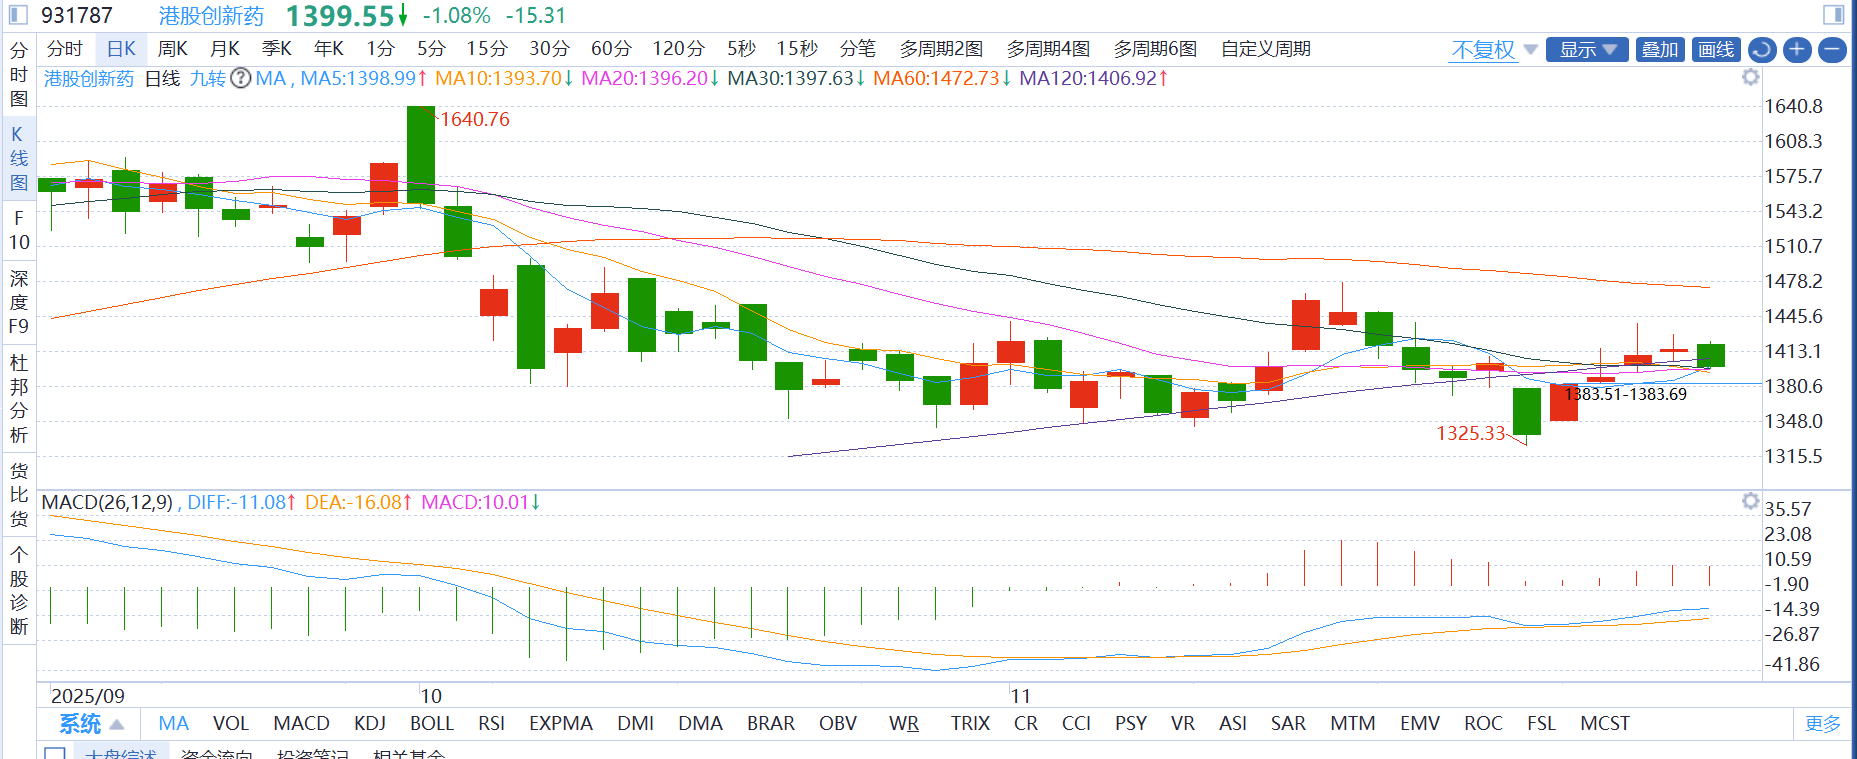The width and height of the screenshot is (1857, 759).
Task: Select 1分 period tab
Action: click(380, 49)
